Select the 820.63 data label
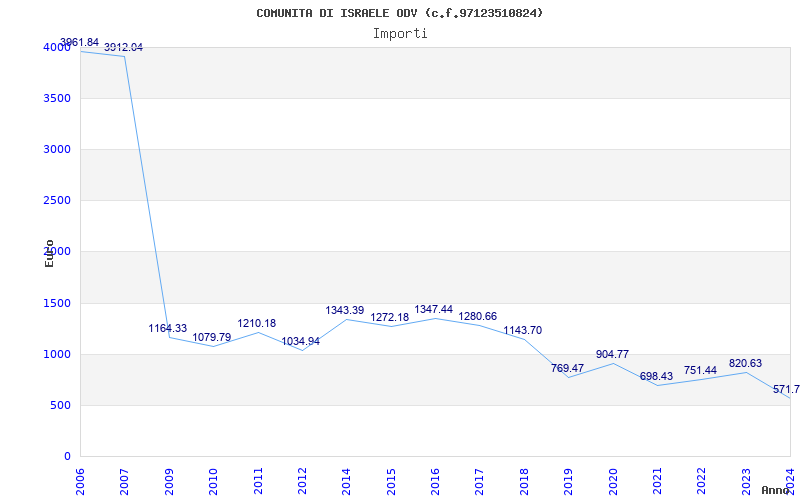The height and width of the screenshot is (500, 800). click(745, 364)
